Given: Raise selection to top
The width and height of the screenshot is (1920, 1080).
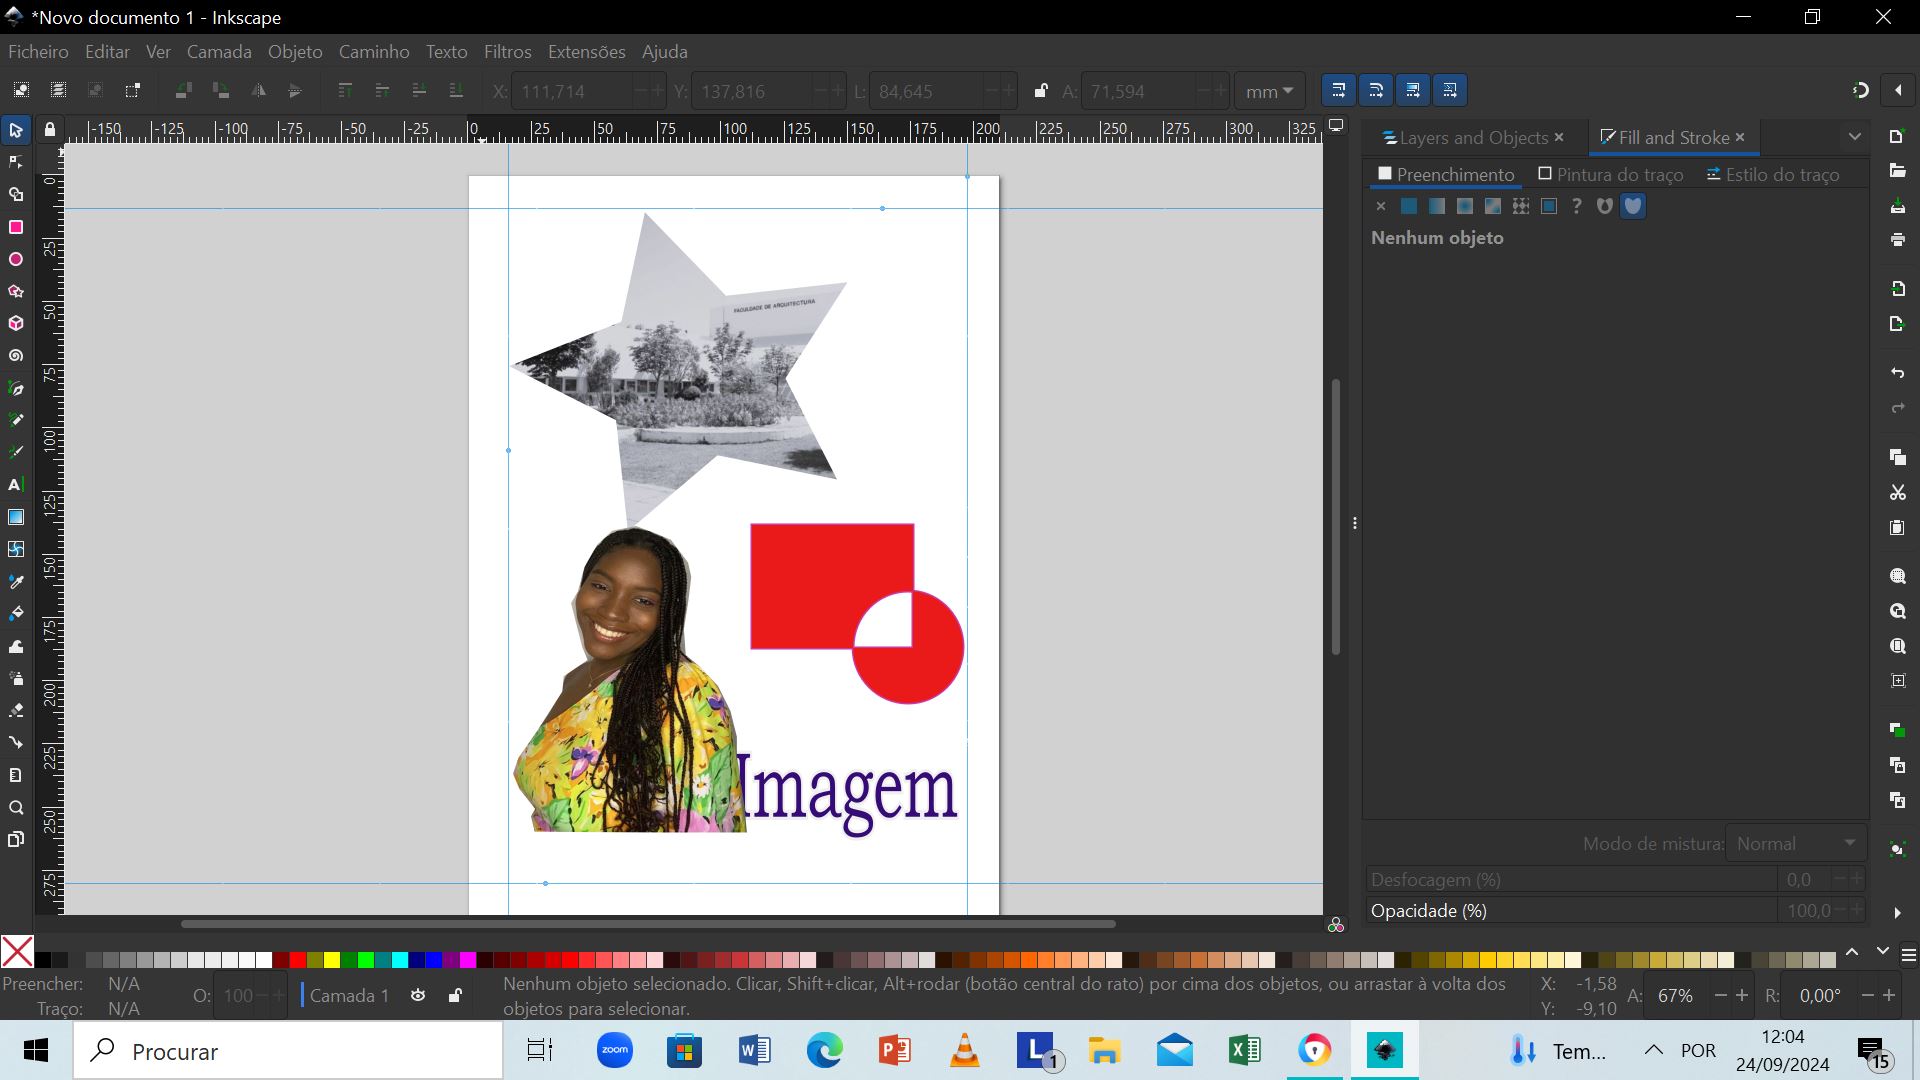Looking at the screenshot, I should point(345,90).
